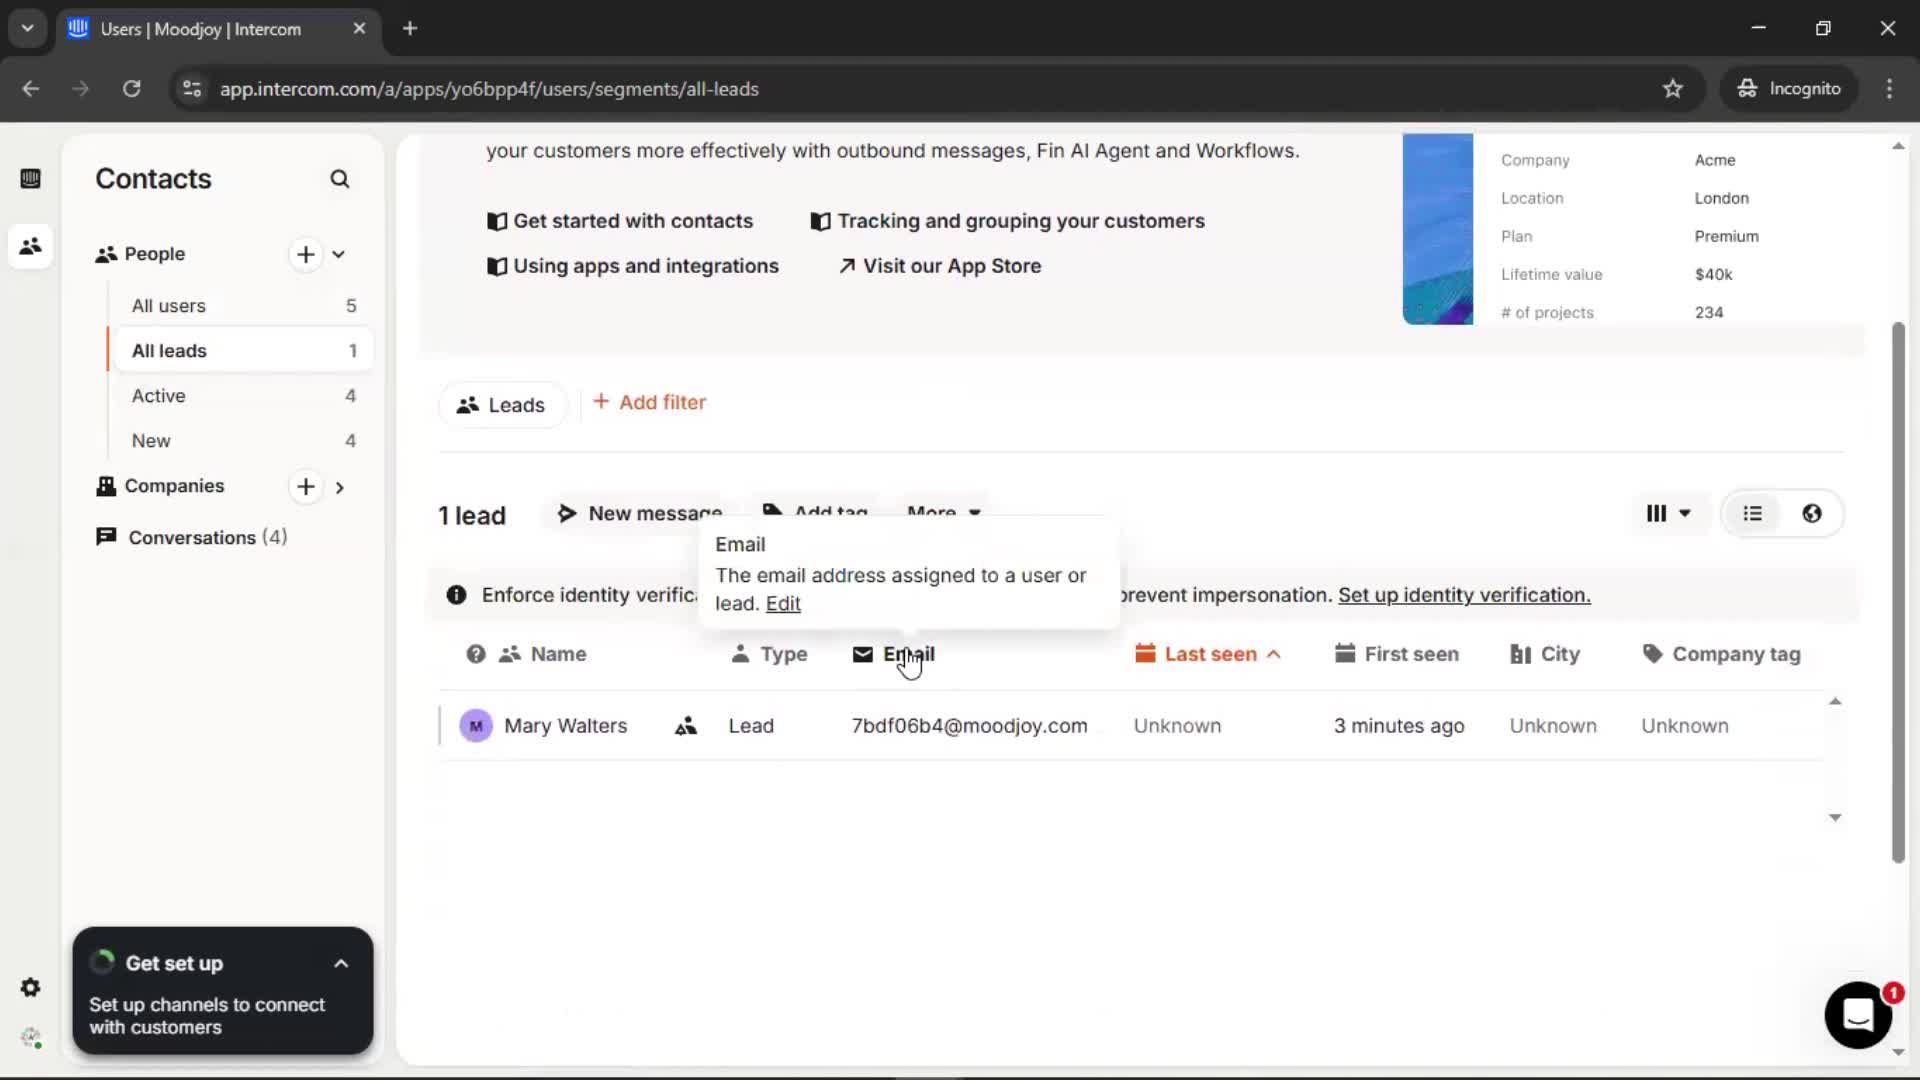Click the address bar URL
The height and width of the screenshot is (1080, 1920).
pos(489,89)
